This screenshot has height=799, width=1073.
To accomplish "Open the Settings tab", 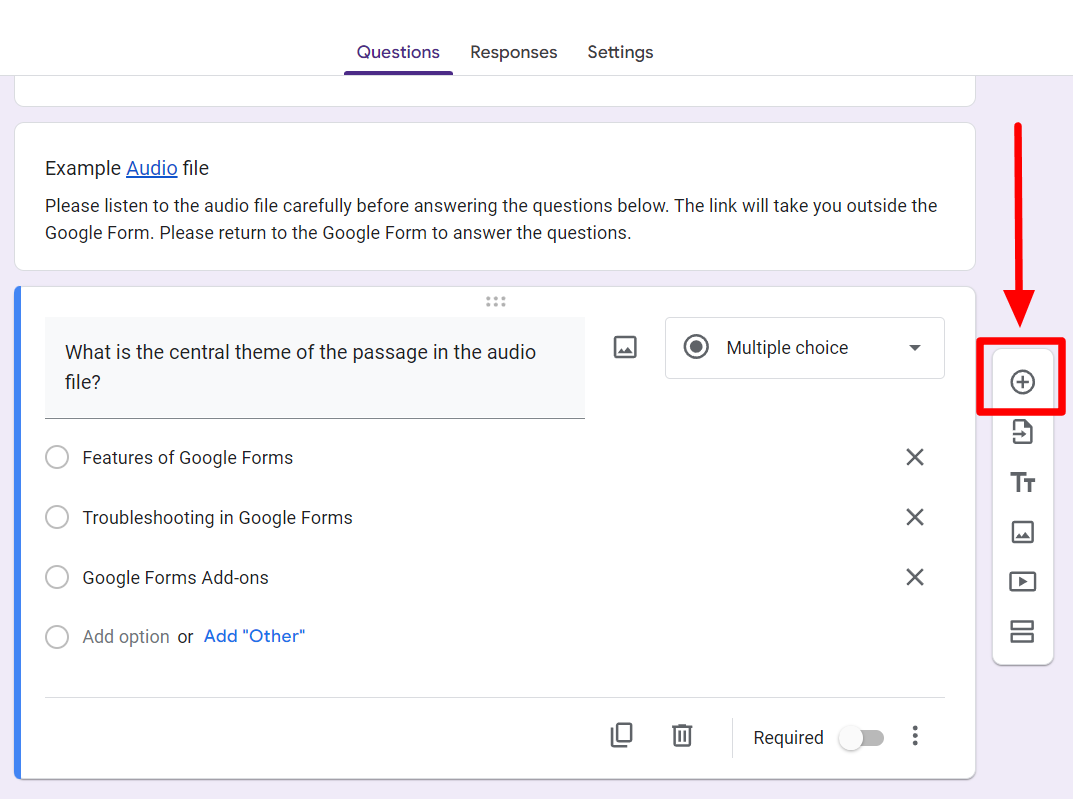I will pyautogui.click(x=620, y=51).
